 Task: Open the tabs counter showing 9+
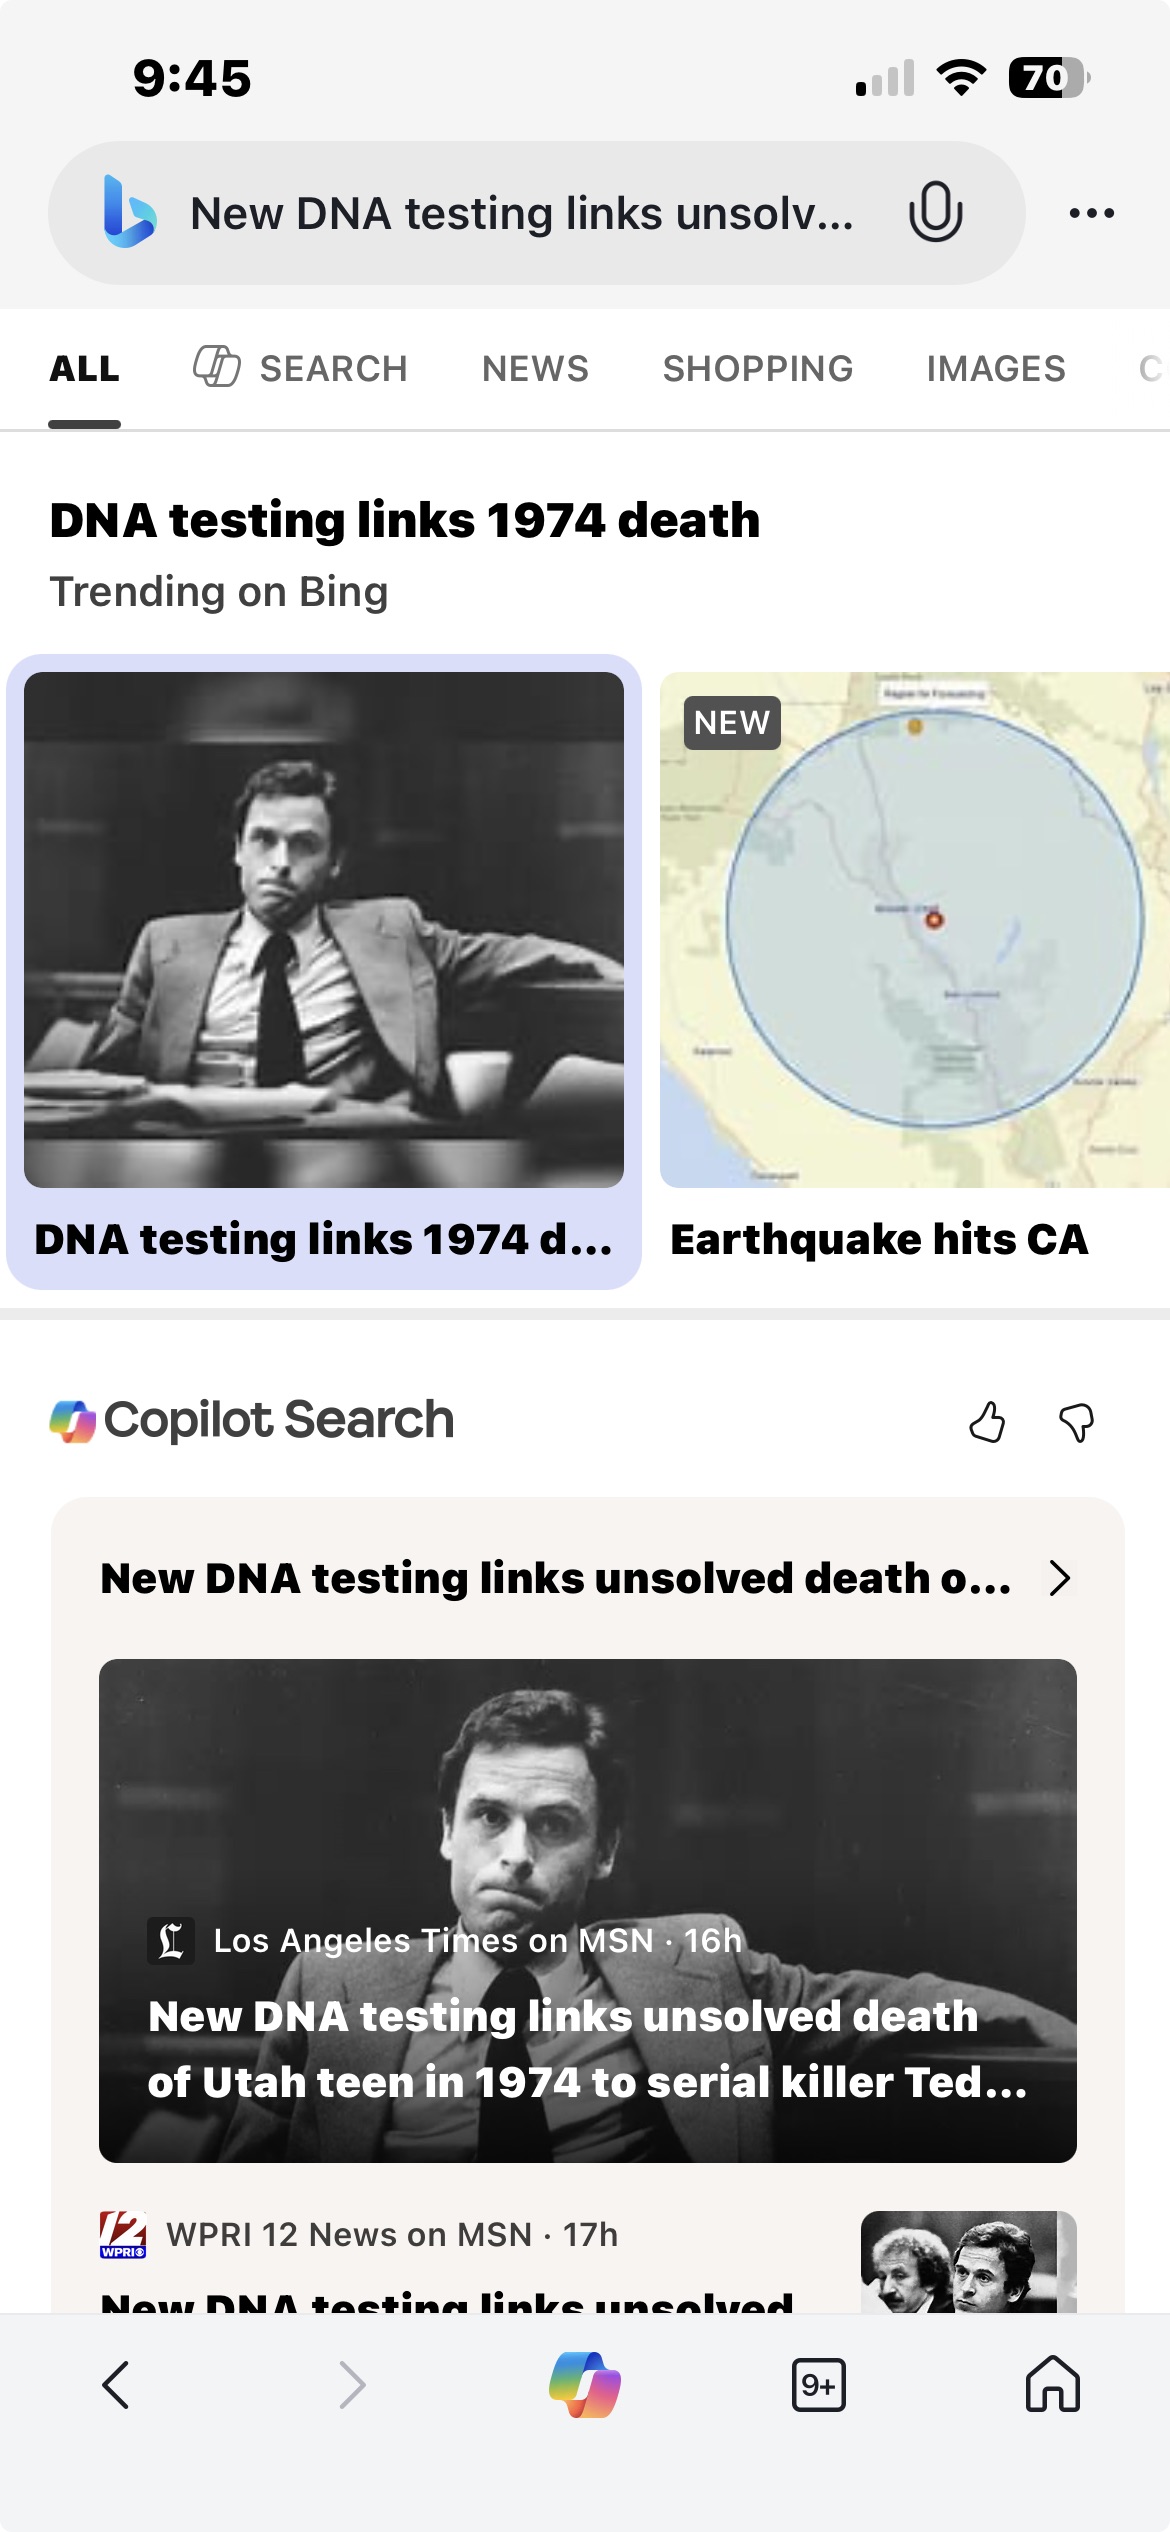[818, 2385]
